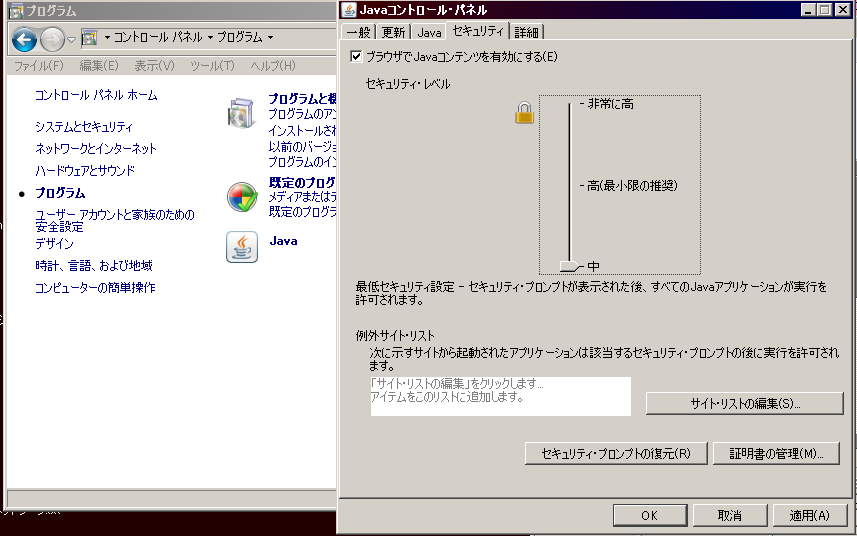This screenshot has width=857, height=536.
Task: Click the 既定のプログラム icon
Action: point(241,198)
